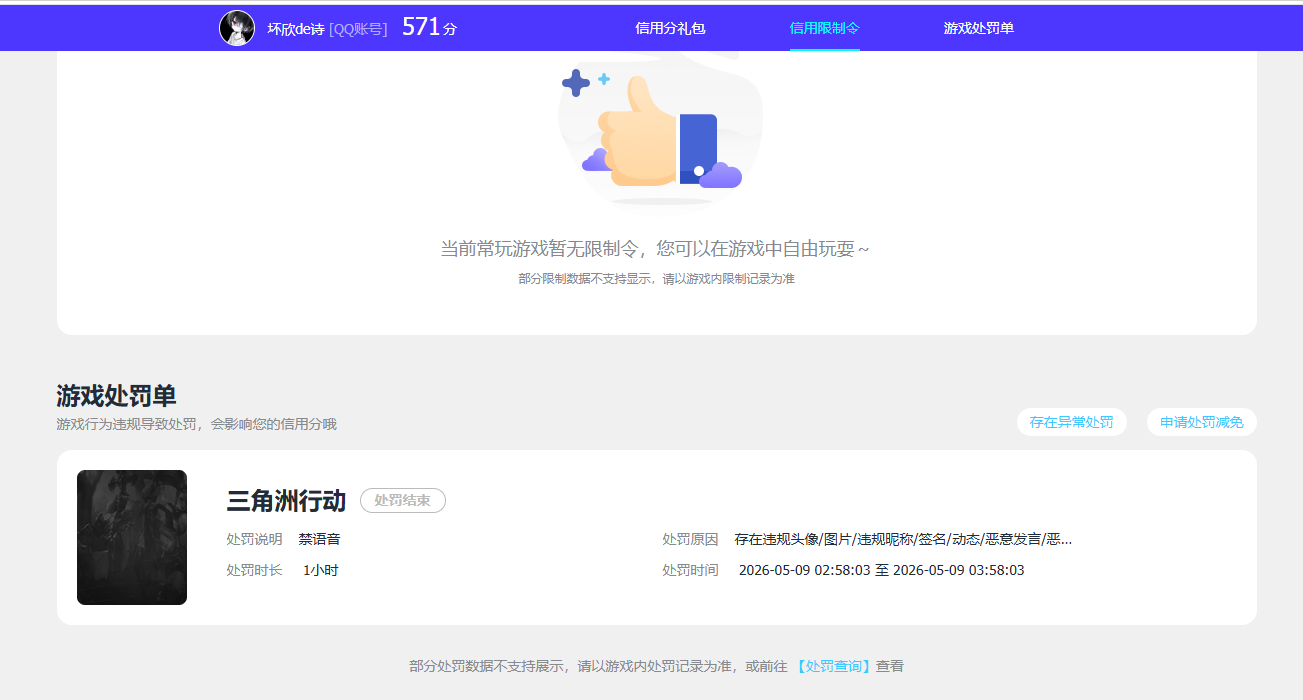The width and height of the screenshot is (1303, 700).
Task: Click the 1小时 penalty duration value
Action: tap(321, 570)
